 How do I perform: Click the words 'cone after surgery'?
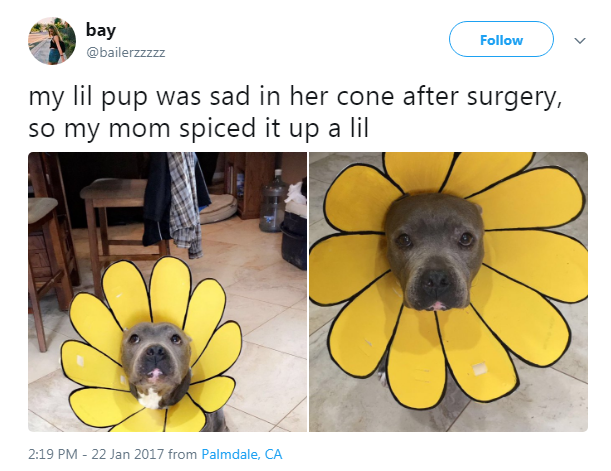click(x=449, y=97)
